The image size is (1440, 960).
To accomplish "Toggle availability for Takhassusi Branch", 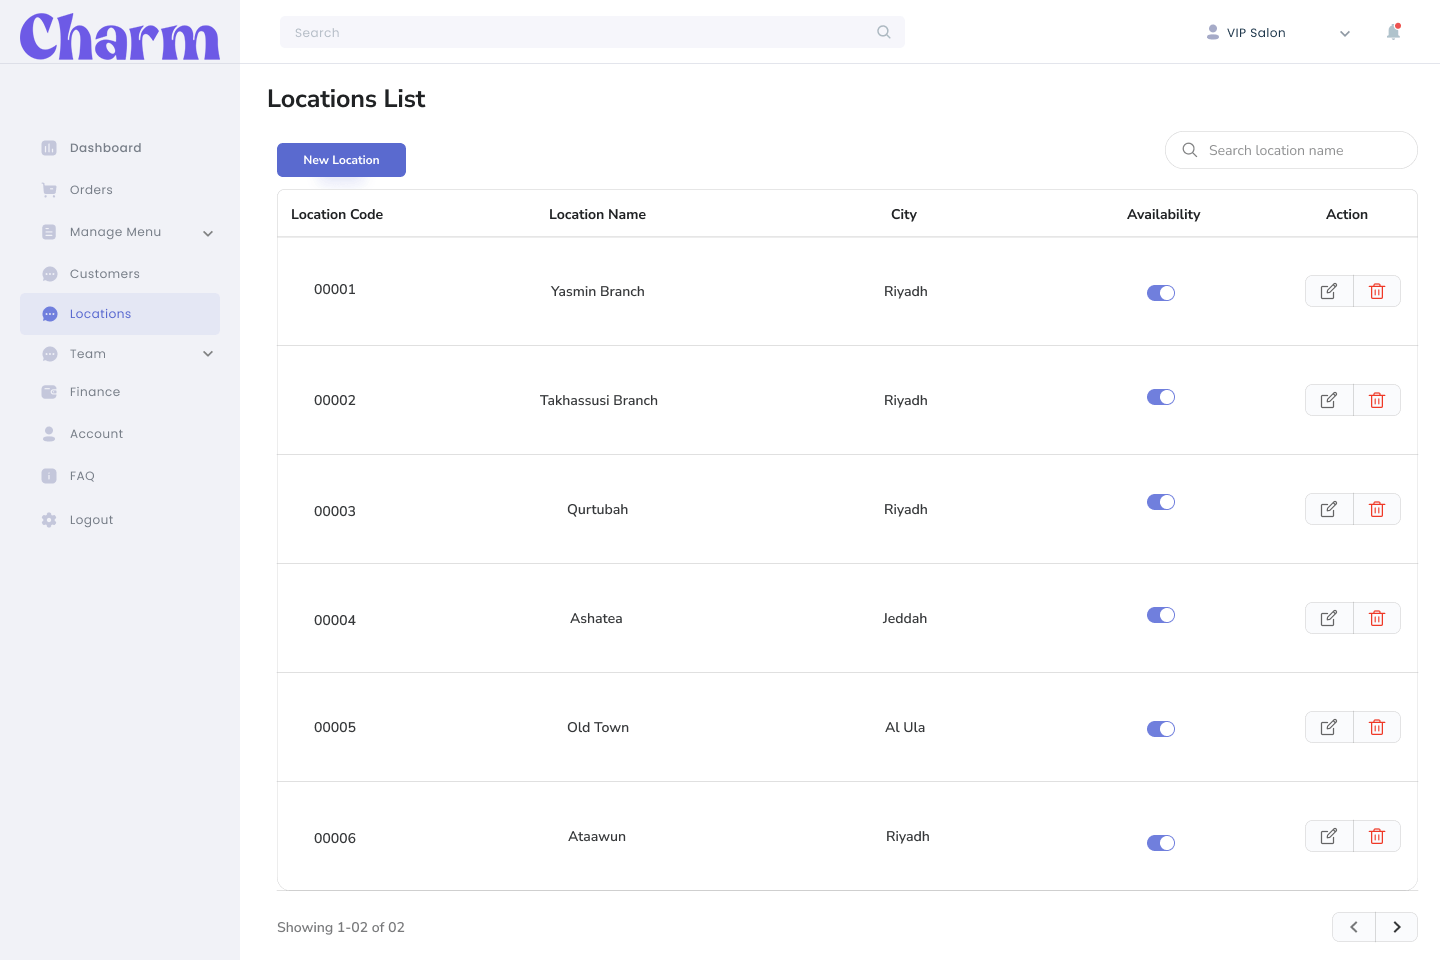I will 1161,397.
